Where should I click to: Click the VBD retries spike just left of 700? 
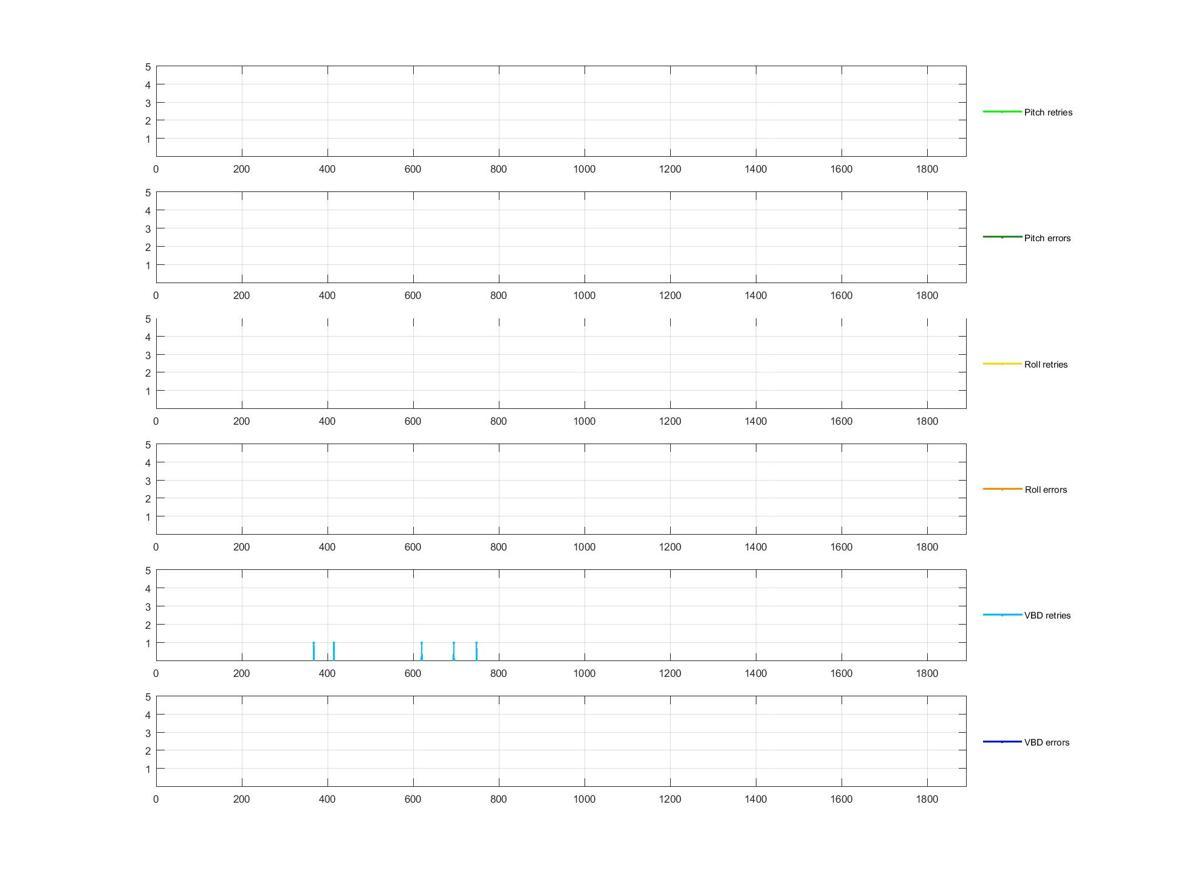click(x=453, y=651)
